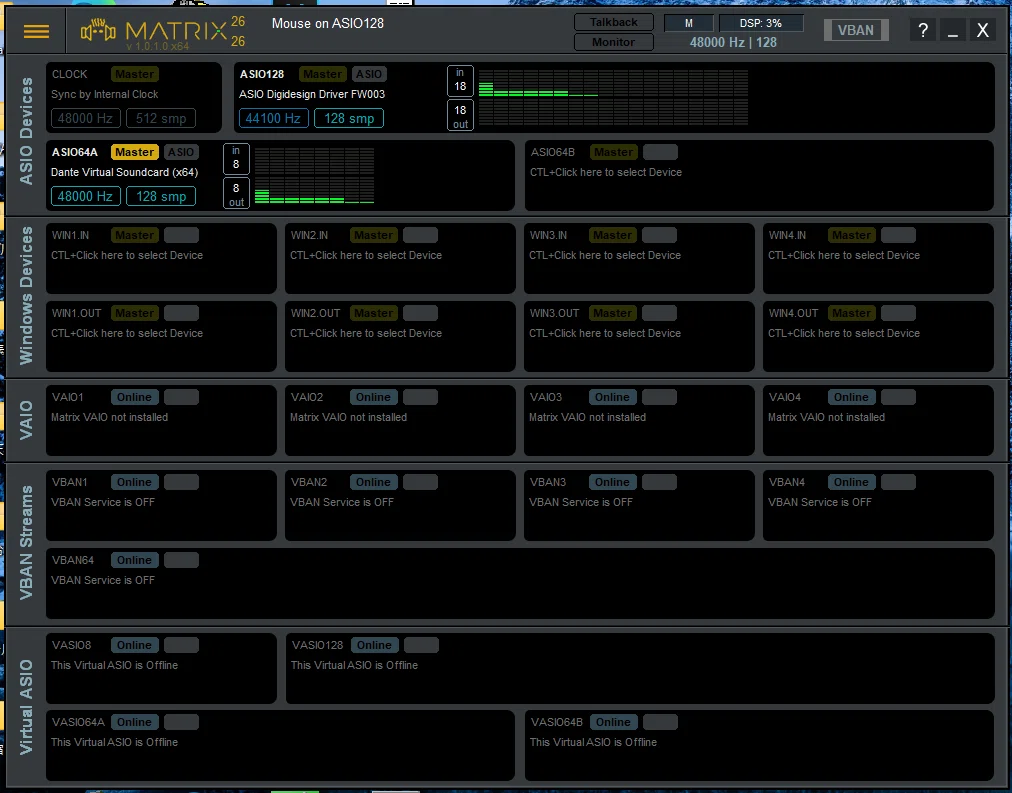This screenshot has height=793, width=1012.
Task: Toggle Online on VASIO128
Action: coord(375,645)
